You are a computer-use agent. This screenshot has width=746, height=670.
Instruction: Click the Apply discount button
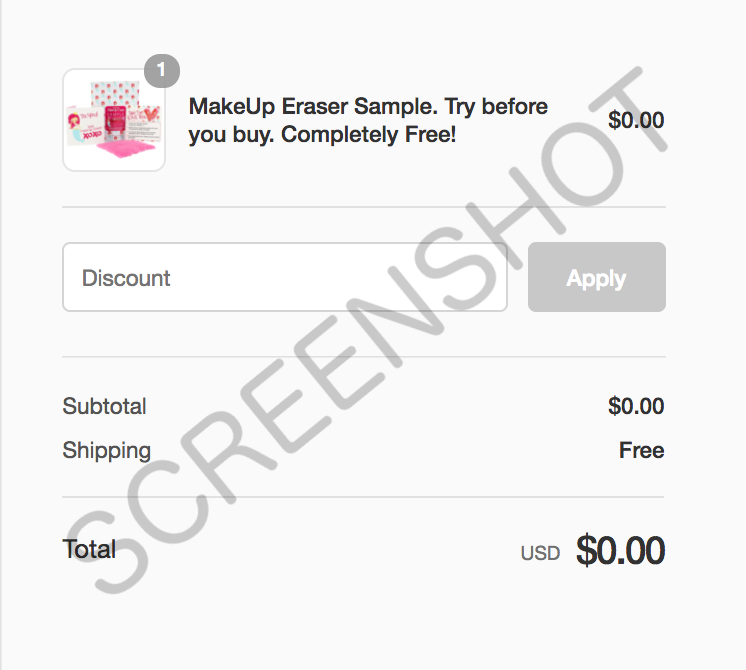point(597,277)
